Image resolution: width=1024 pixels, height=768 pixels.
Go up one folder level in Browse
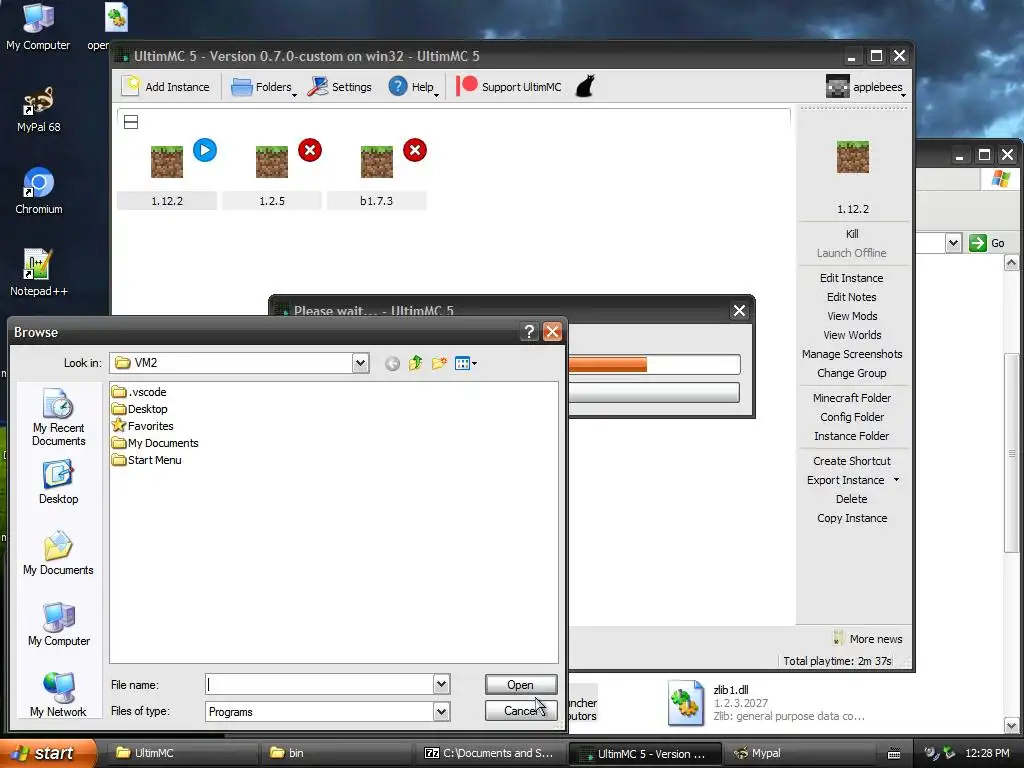point(415,363)
